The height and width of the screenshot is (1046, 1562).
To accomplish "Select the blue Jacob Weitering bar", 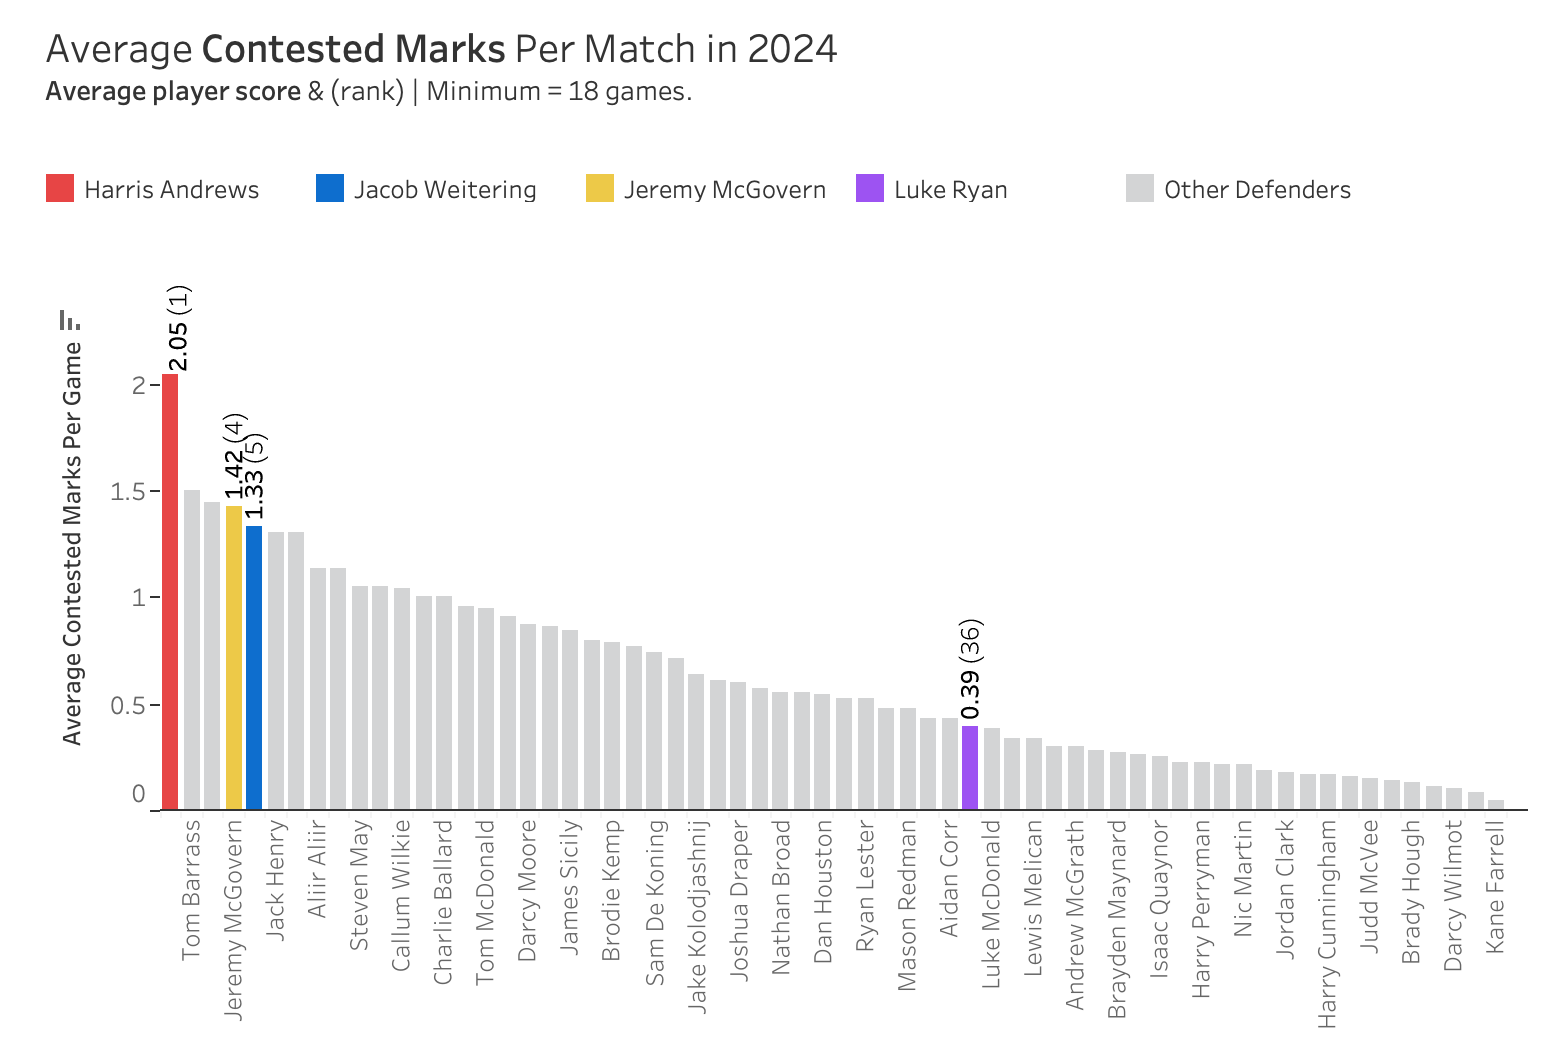I will tap(254, 667).
